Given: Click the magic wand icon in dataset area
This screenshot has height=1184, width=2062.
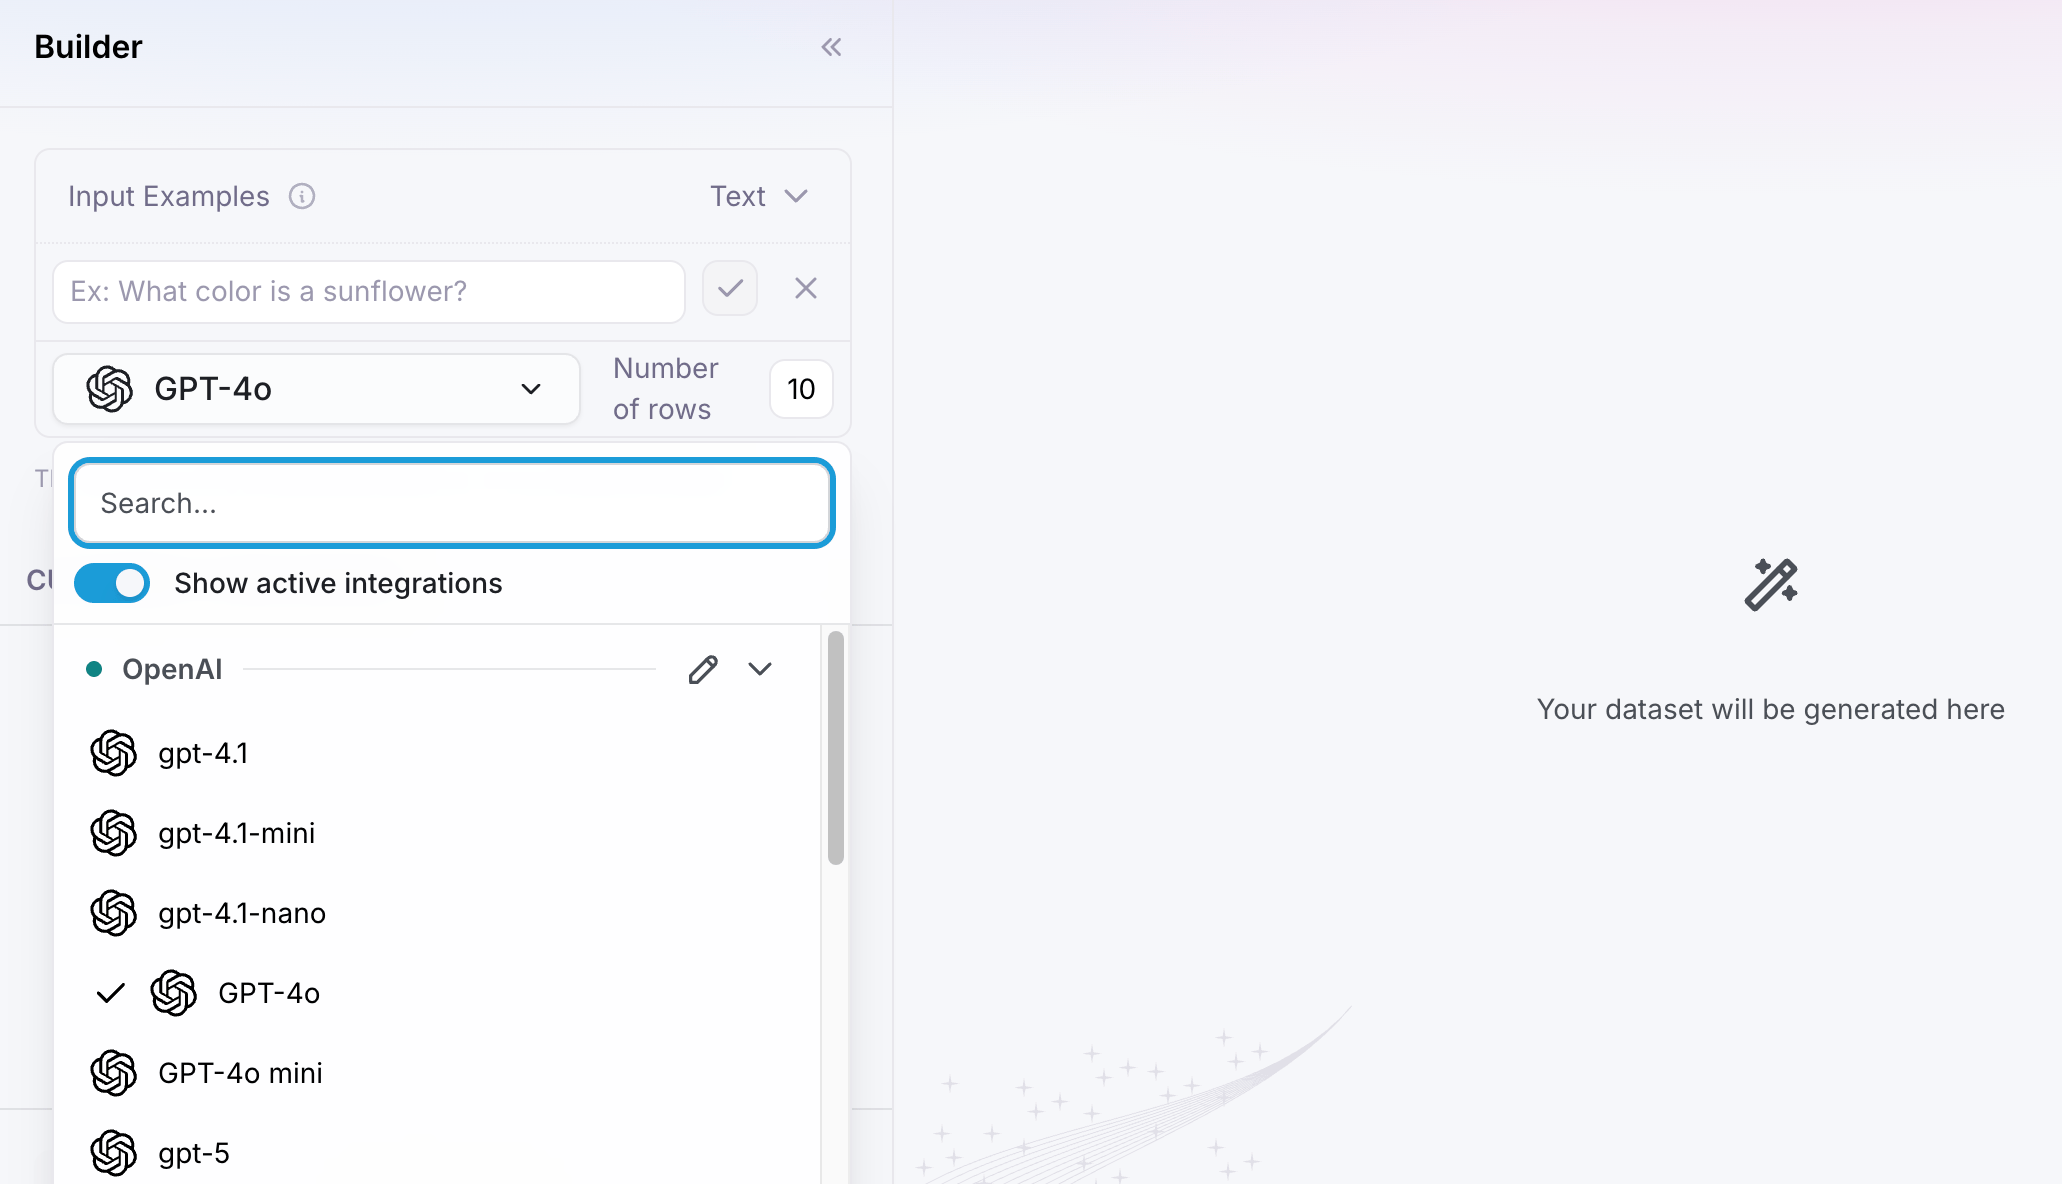Looking at the screenshot, I should coord(1771,584).
